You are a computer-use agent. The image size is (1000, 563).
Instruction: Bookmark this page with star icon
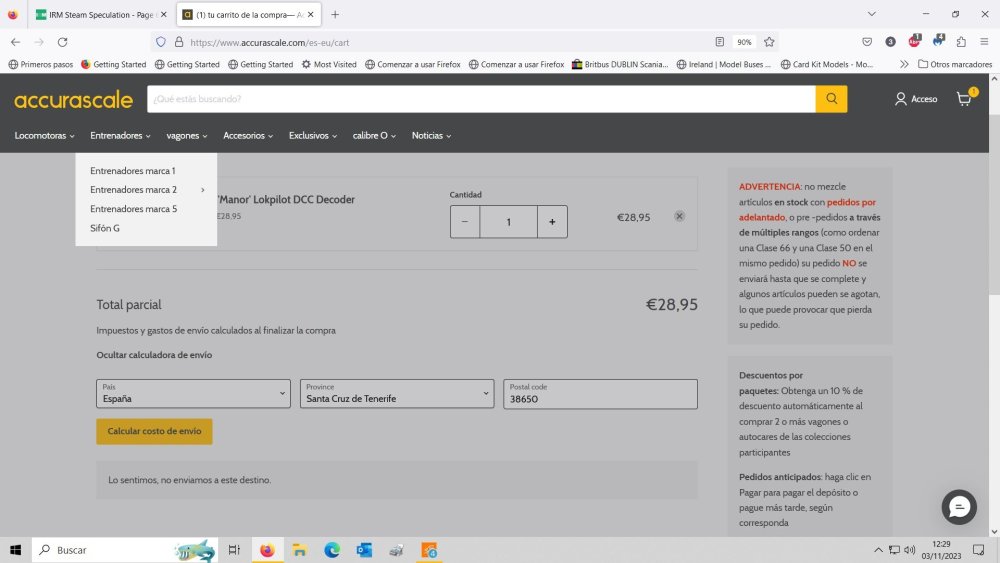coord(769,42)
